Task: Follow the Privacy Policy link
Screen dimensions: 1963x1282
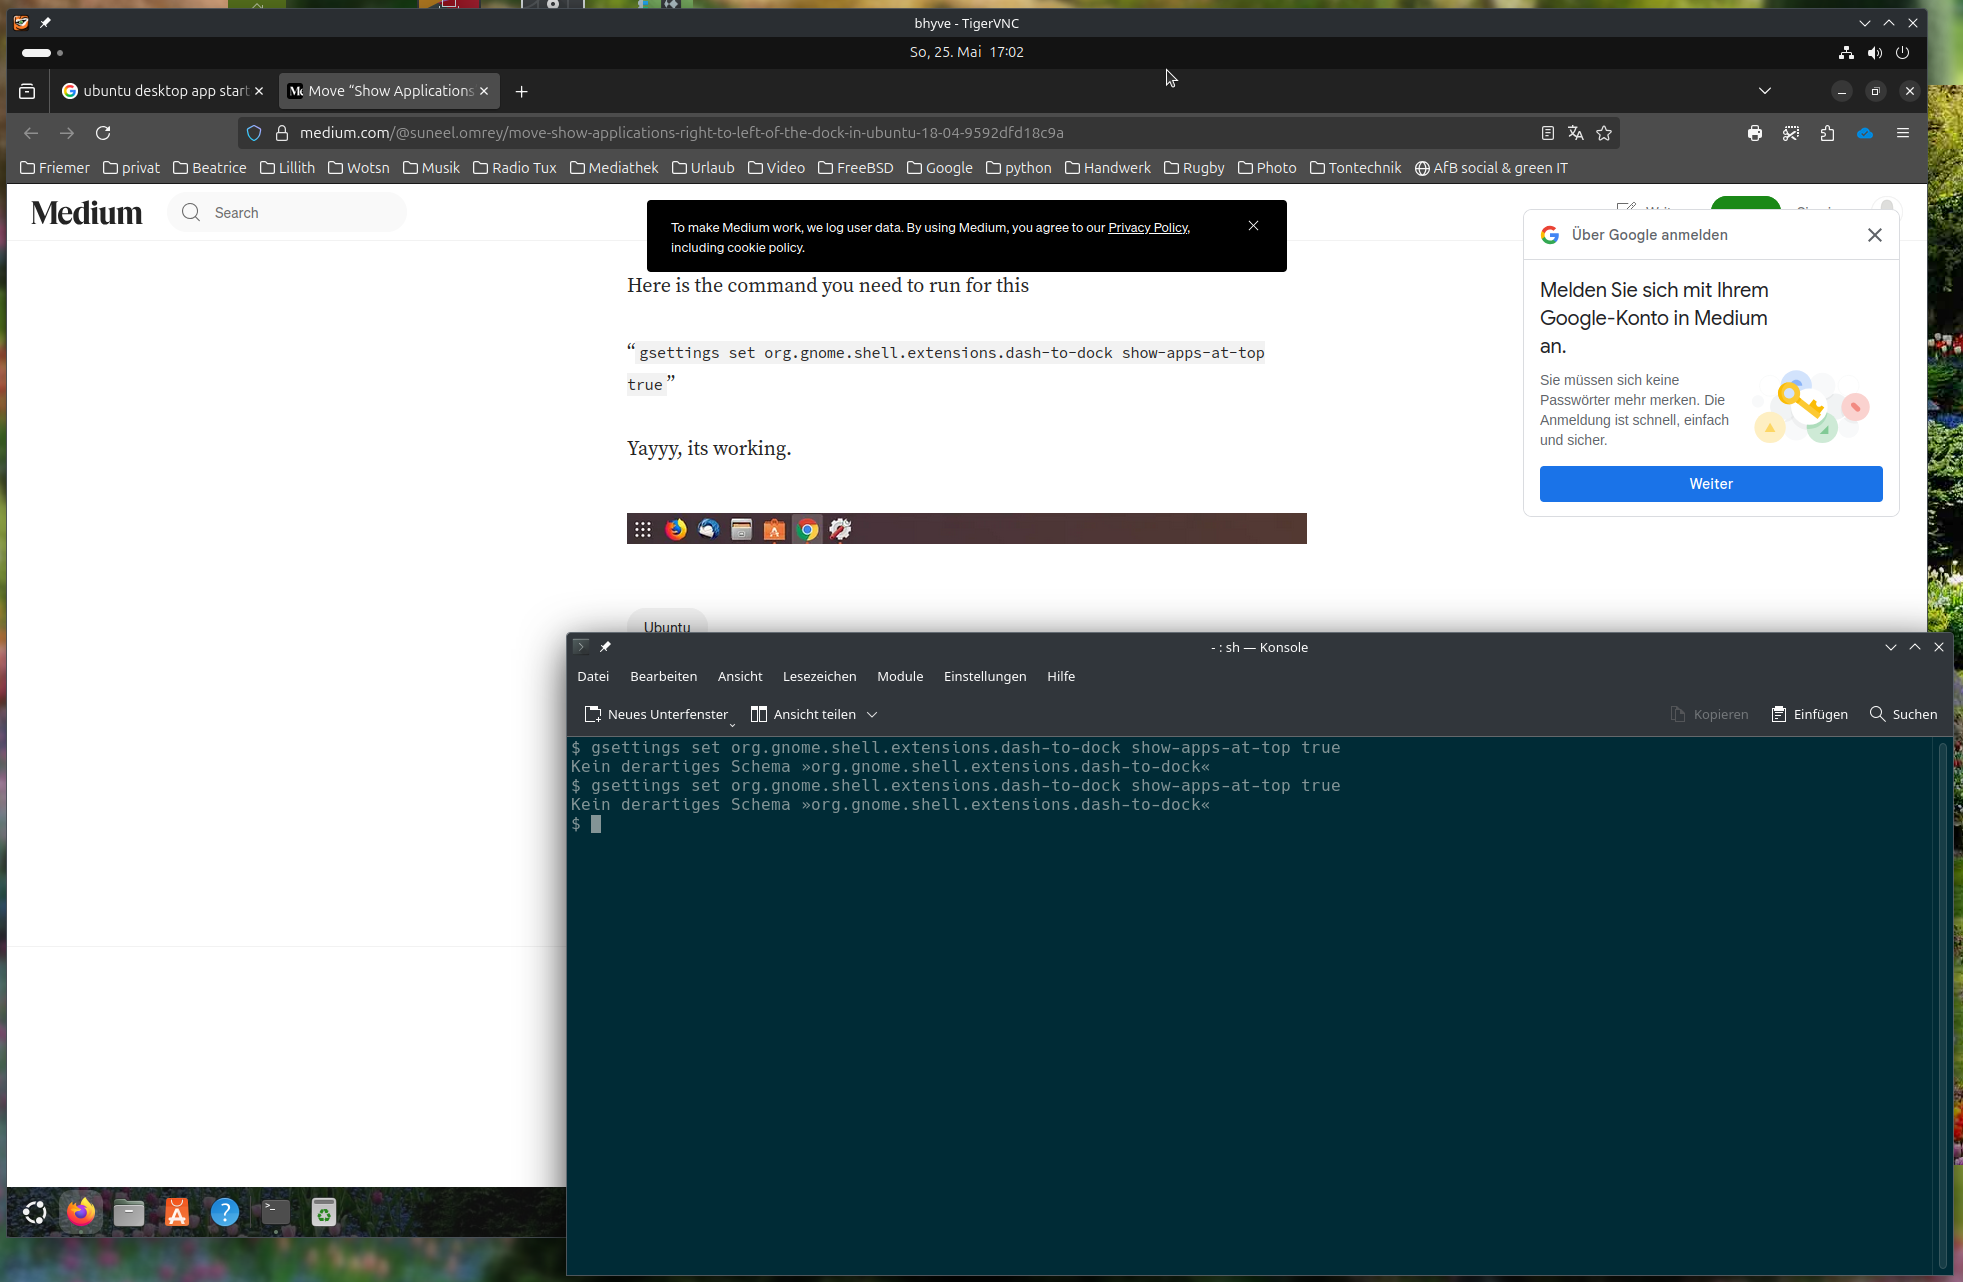Action: point(1148,228)
